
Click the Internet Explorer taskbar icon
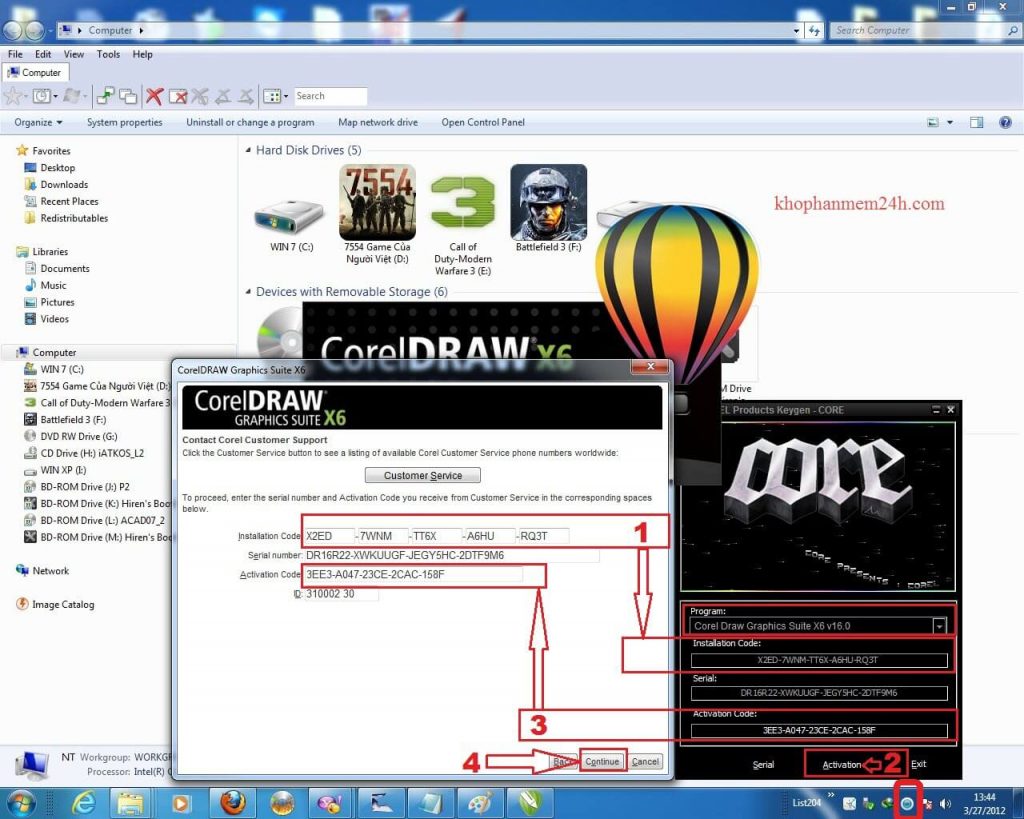point(85,802)
